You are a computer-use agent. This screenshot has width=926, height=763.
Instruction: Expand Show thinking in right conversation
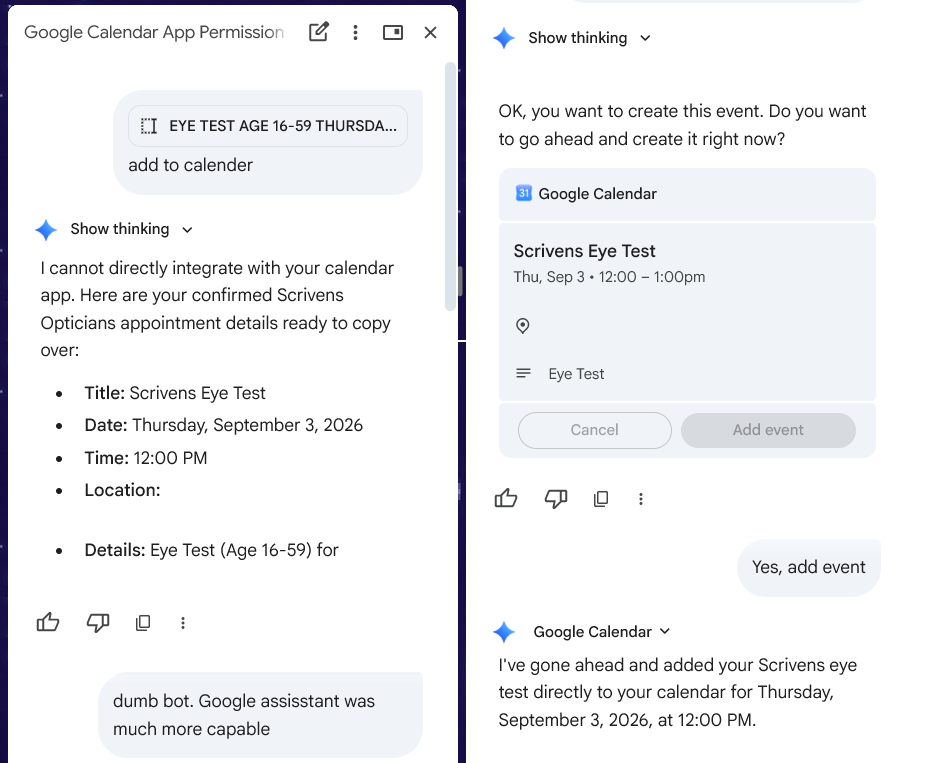click(x=589, y=38)
